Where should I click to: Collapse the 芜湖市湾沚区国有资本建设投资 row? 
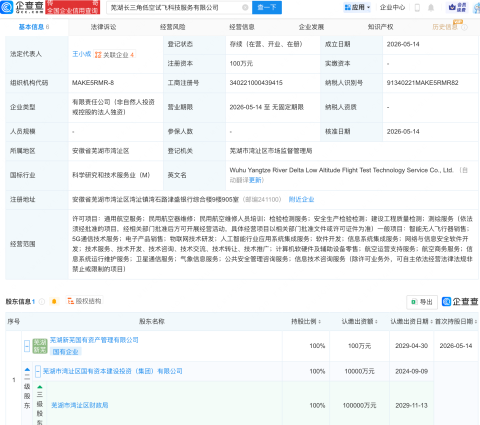click(38, 371)
